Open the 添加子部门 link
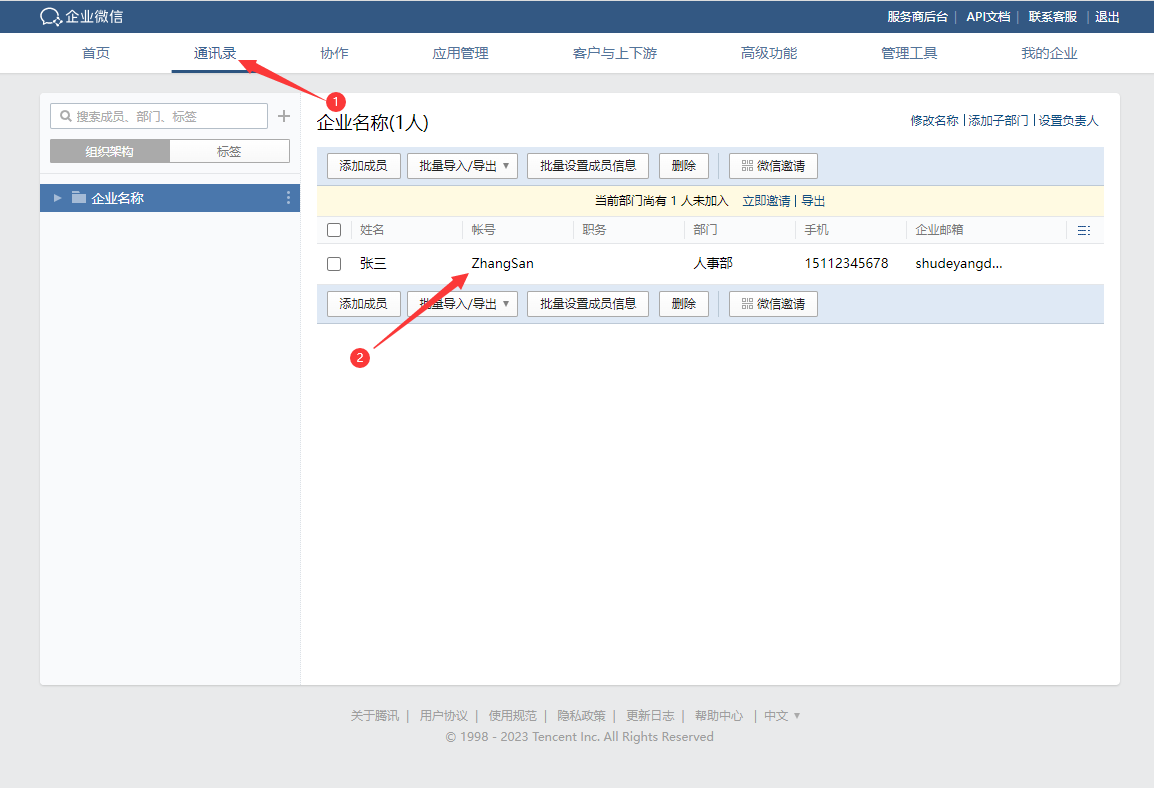This screenshot has width=1154, height=788. pyautogui.click(x=998, y=121)
